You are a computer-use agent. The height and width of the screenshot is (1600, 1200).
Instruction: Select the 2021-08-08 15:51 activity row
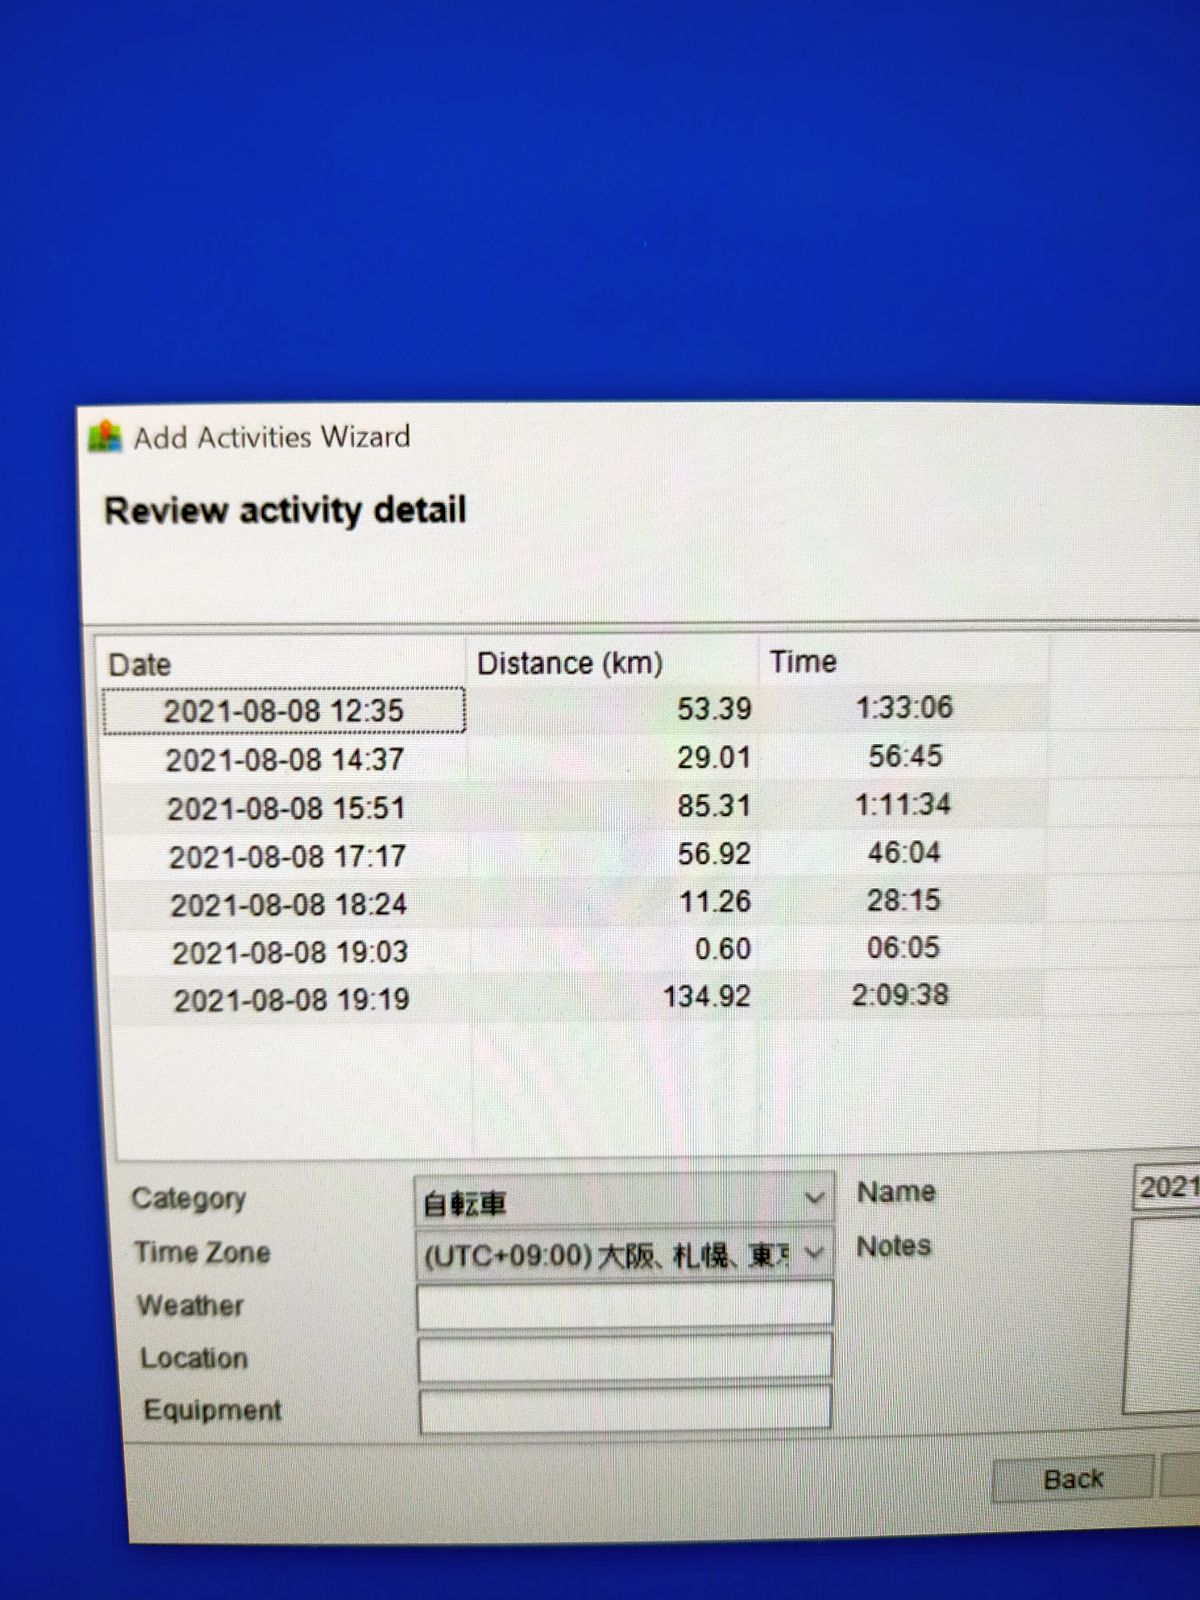tap(286, 808)
